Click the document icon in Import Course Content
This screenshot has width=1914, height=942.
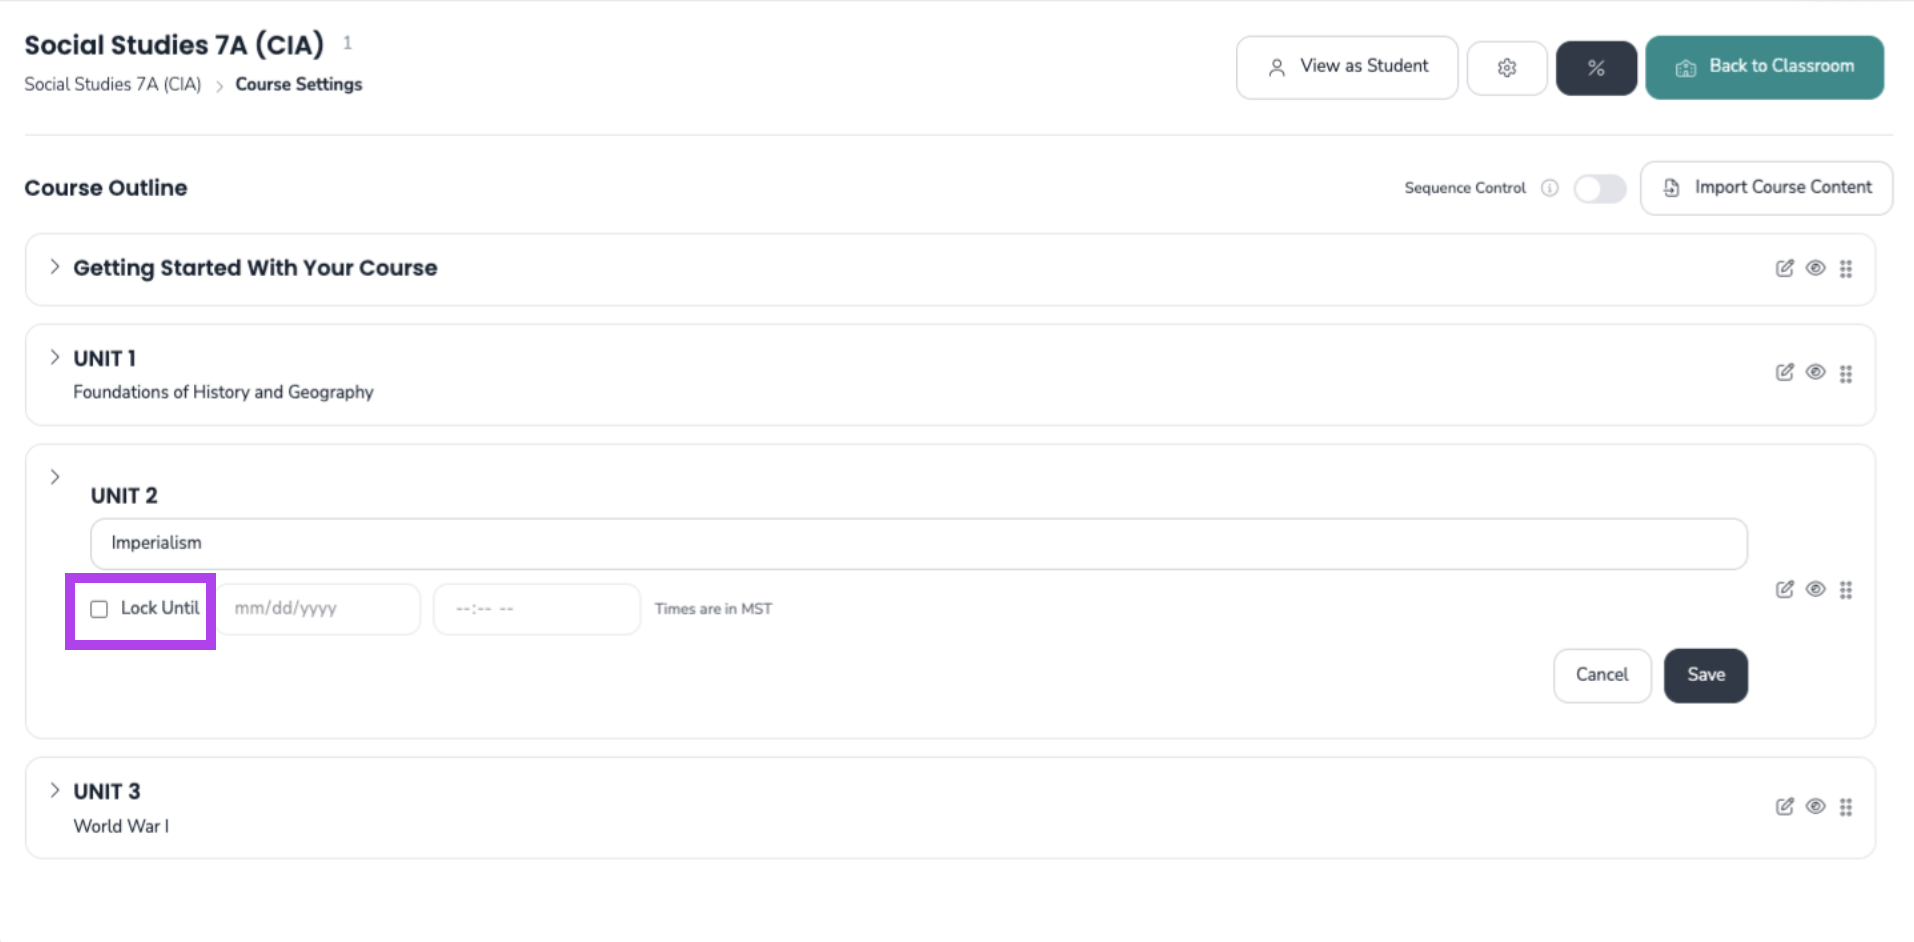[x=1671, y=188]
